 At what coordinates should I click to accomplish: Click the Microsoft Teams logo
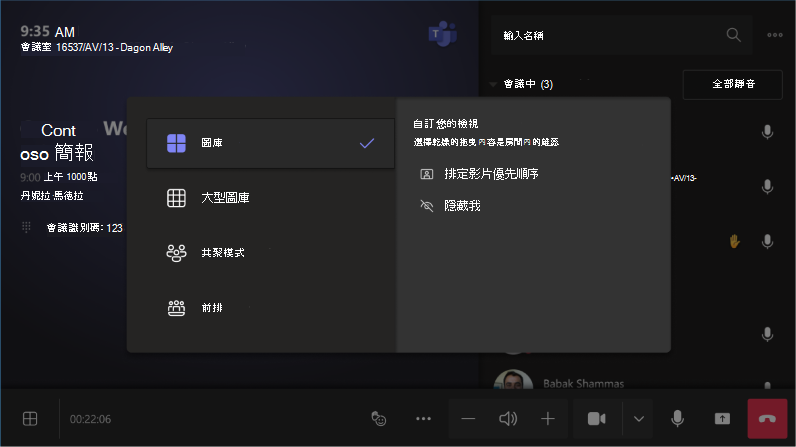coord(443,34)
